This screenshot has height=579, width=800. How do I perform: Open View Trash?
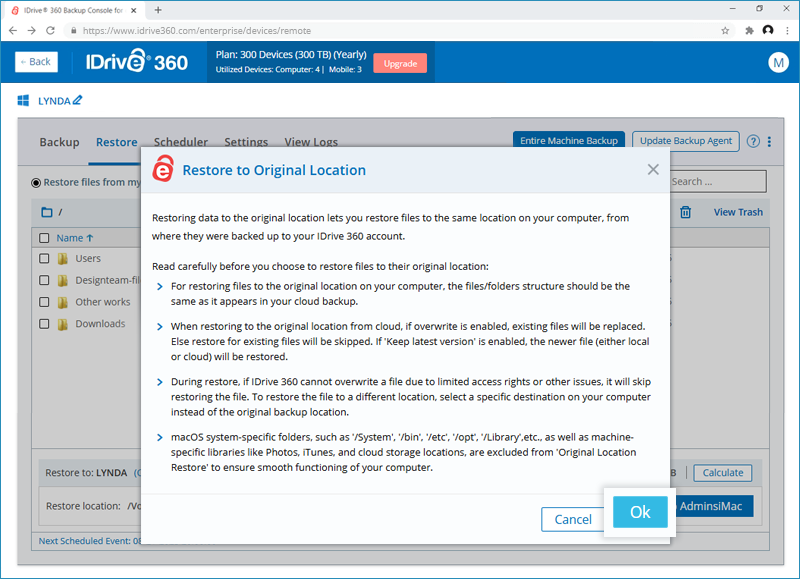click(738, 212)
